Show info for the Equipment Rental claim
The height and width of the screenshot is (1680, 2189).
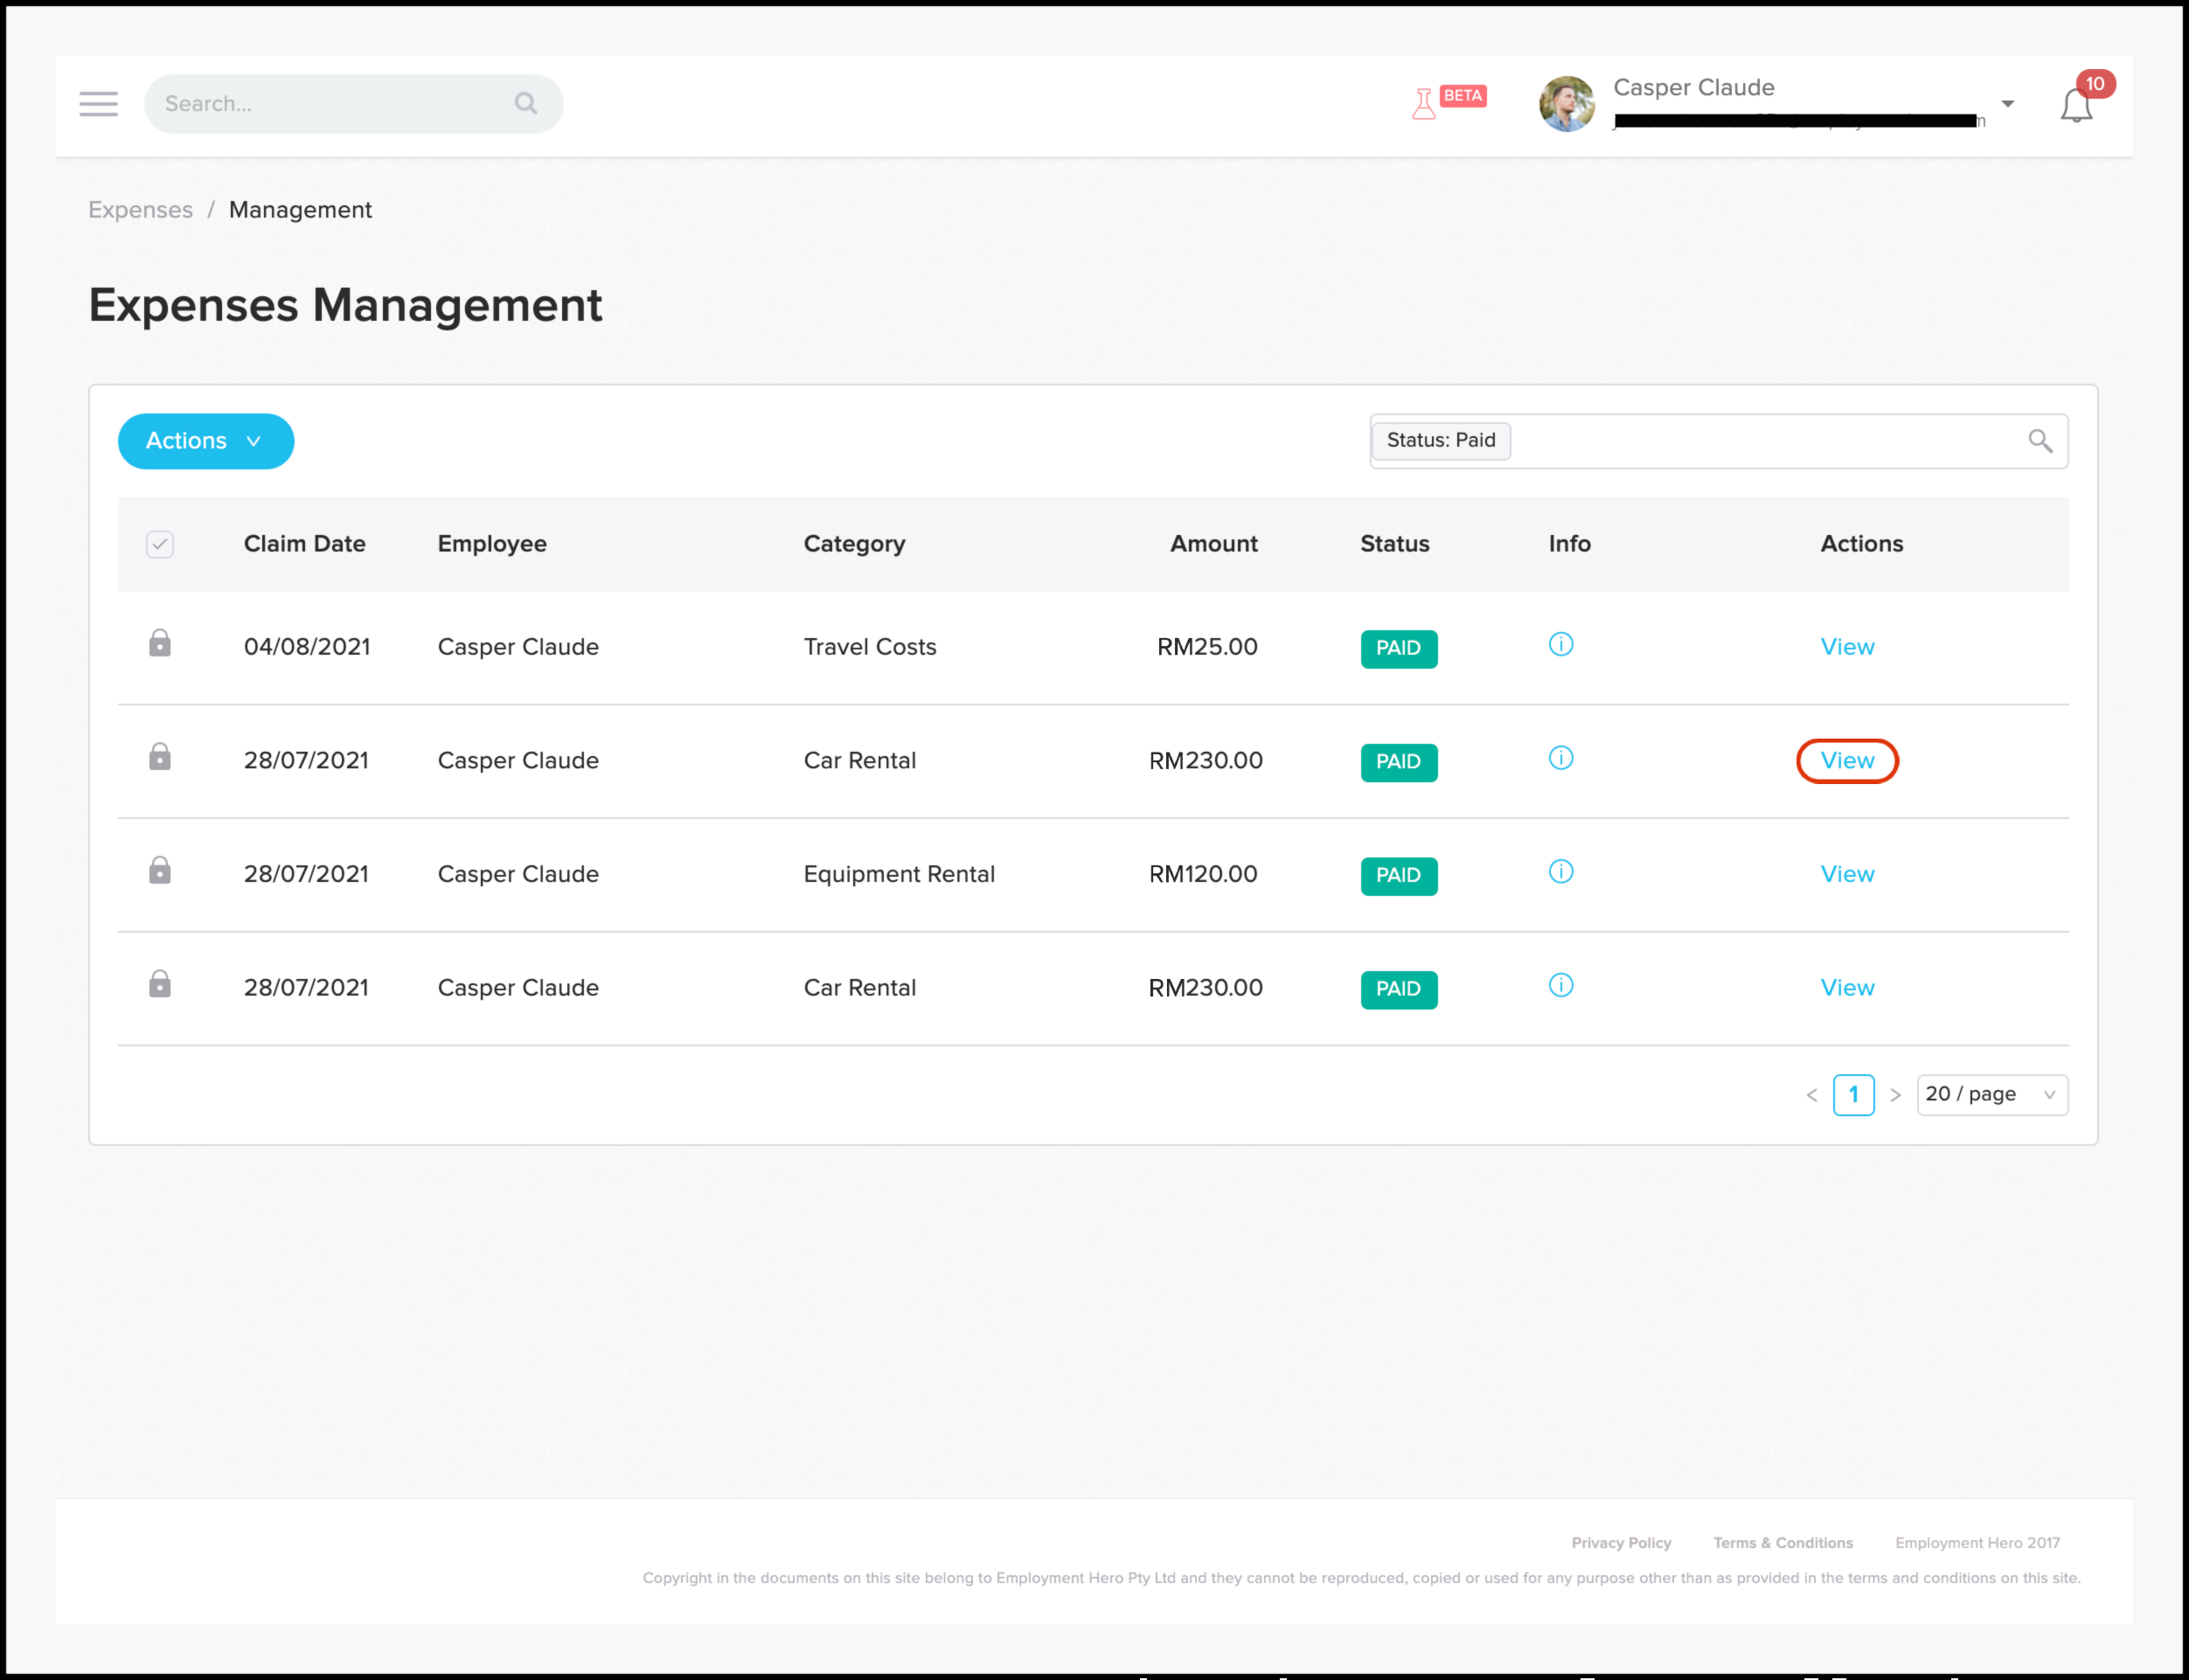(1560, 872)
